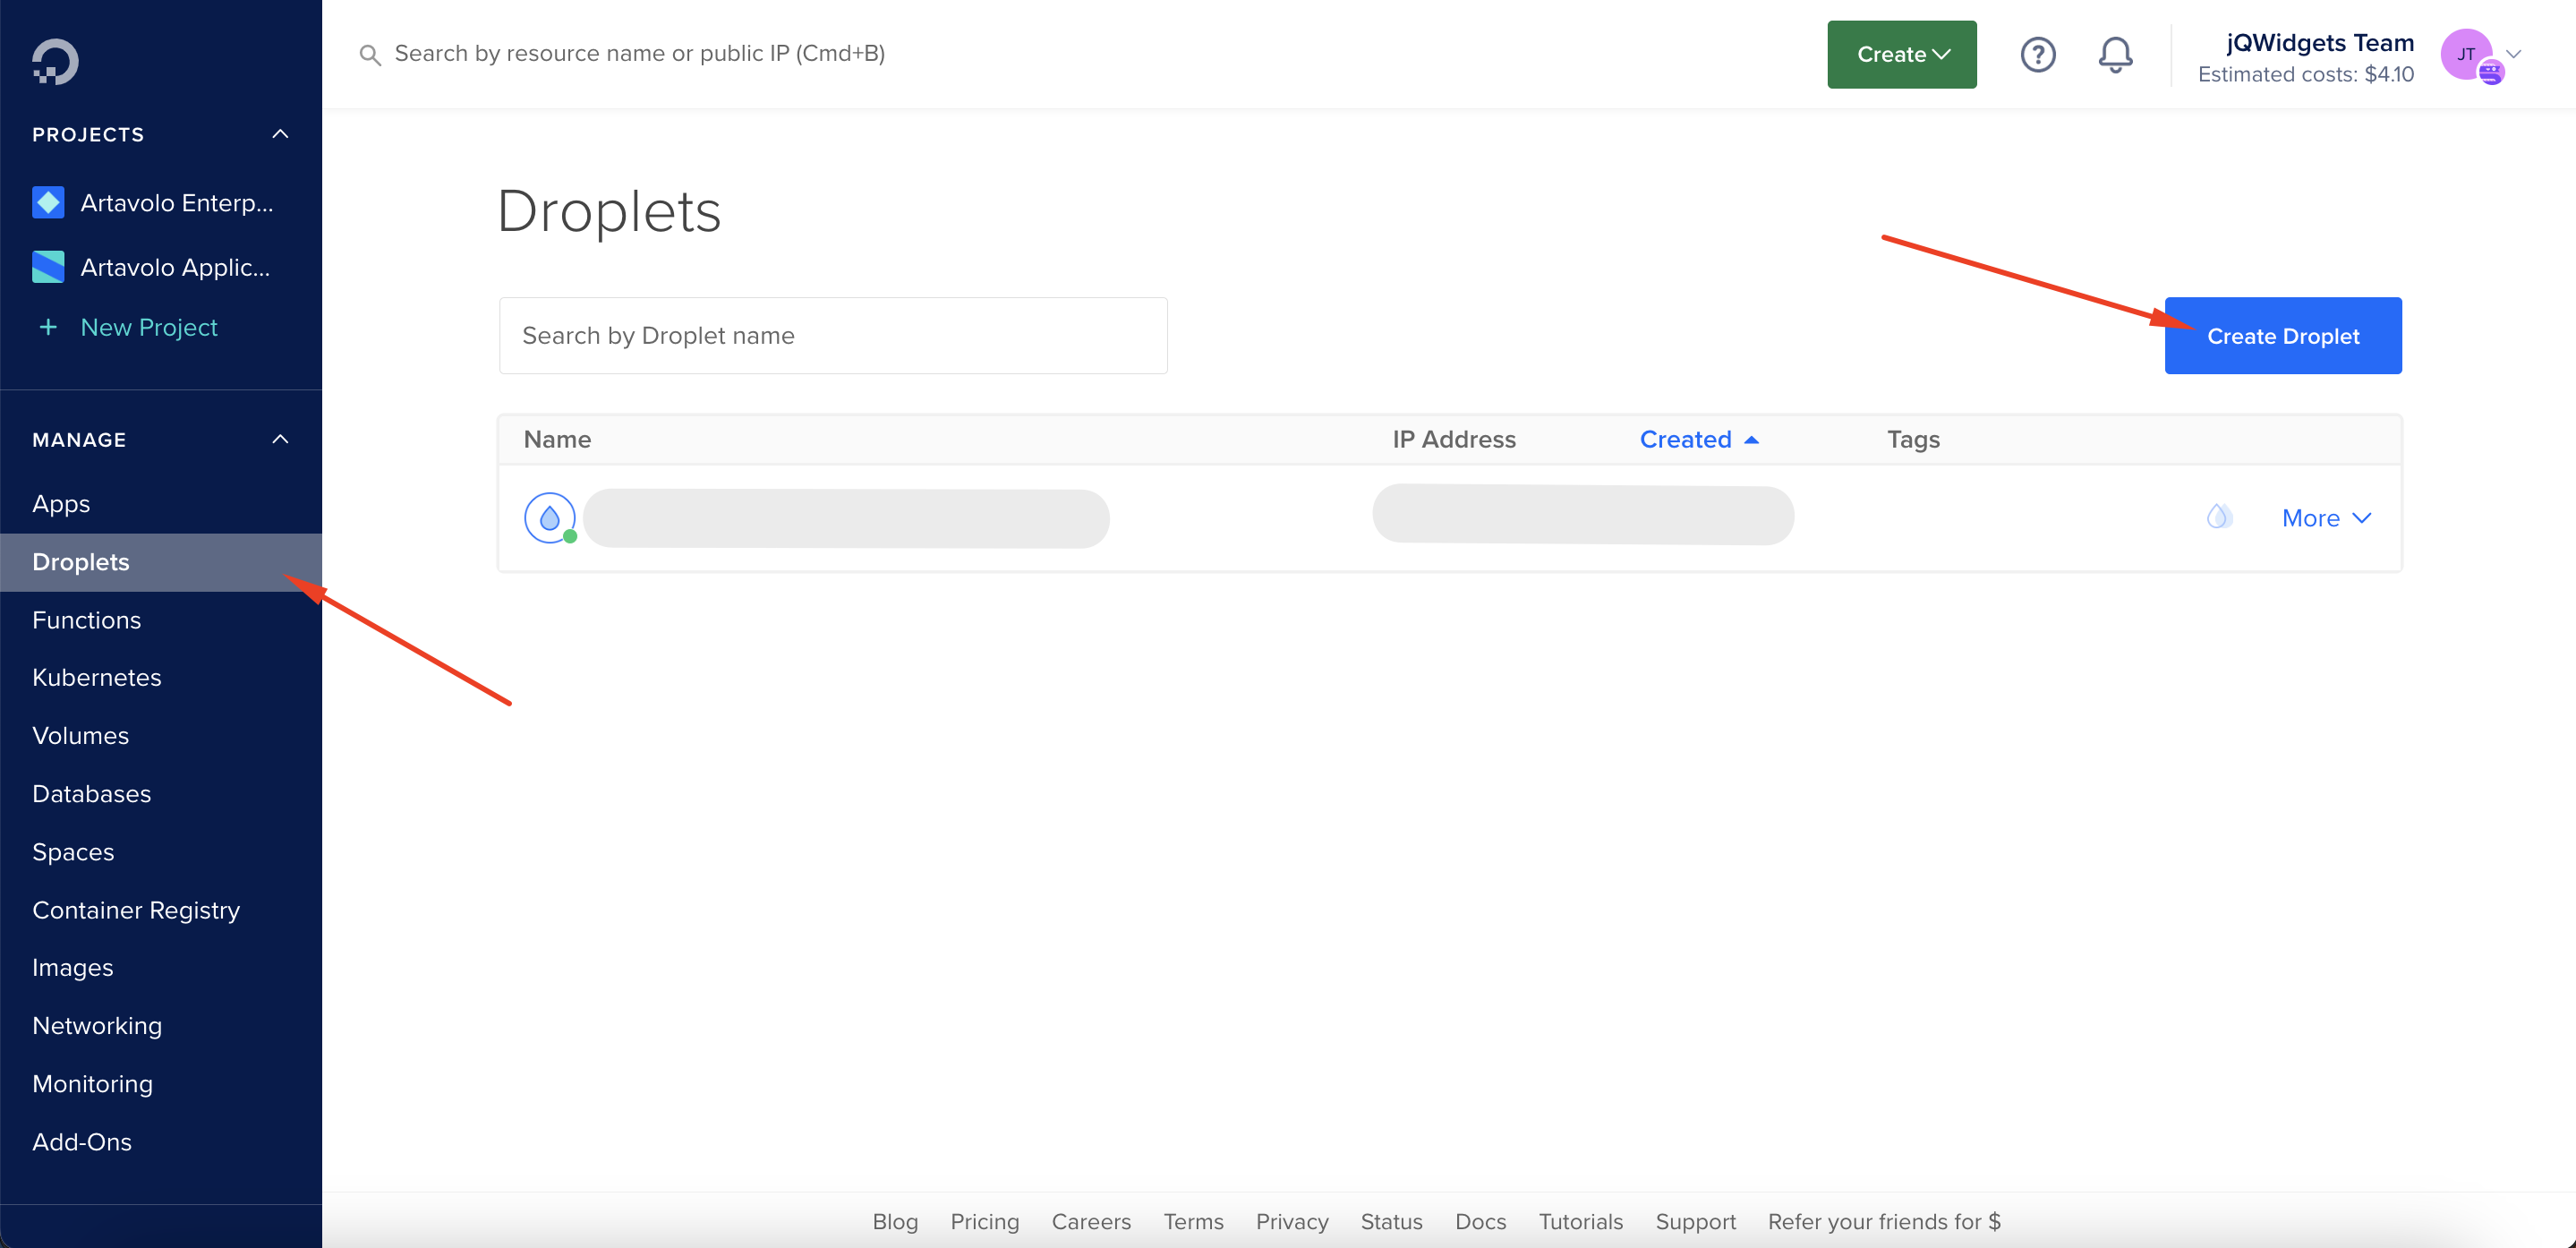This screenshot has height=1248, width=2576.
Task: Click the blurred IP address in the row
Action: click(1583, 515)
